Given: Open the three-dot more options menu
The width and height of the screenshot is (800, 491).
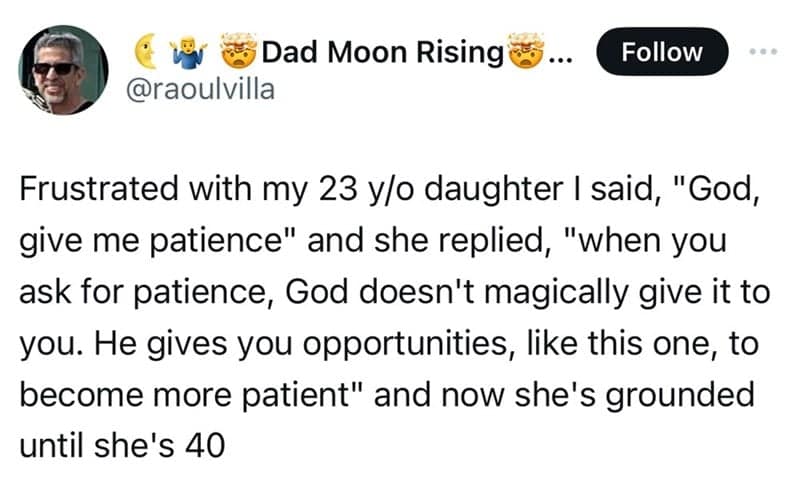Looking at the screenshot, I should coord(763,51).
